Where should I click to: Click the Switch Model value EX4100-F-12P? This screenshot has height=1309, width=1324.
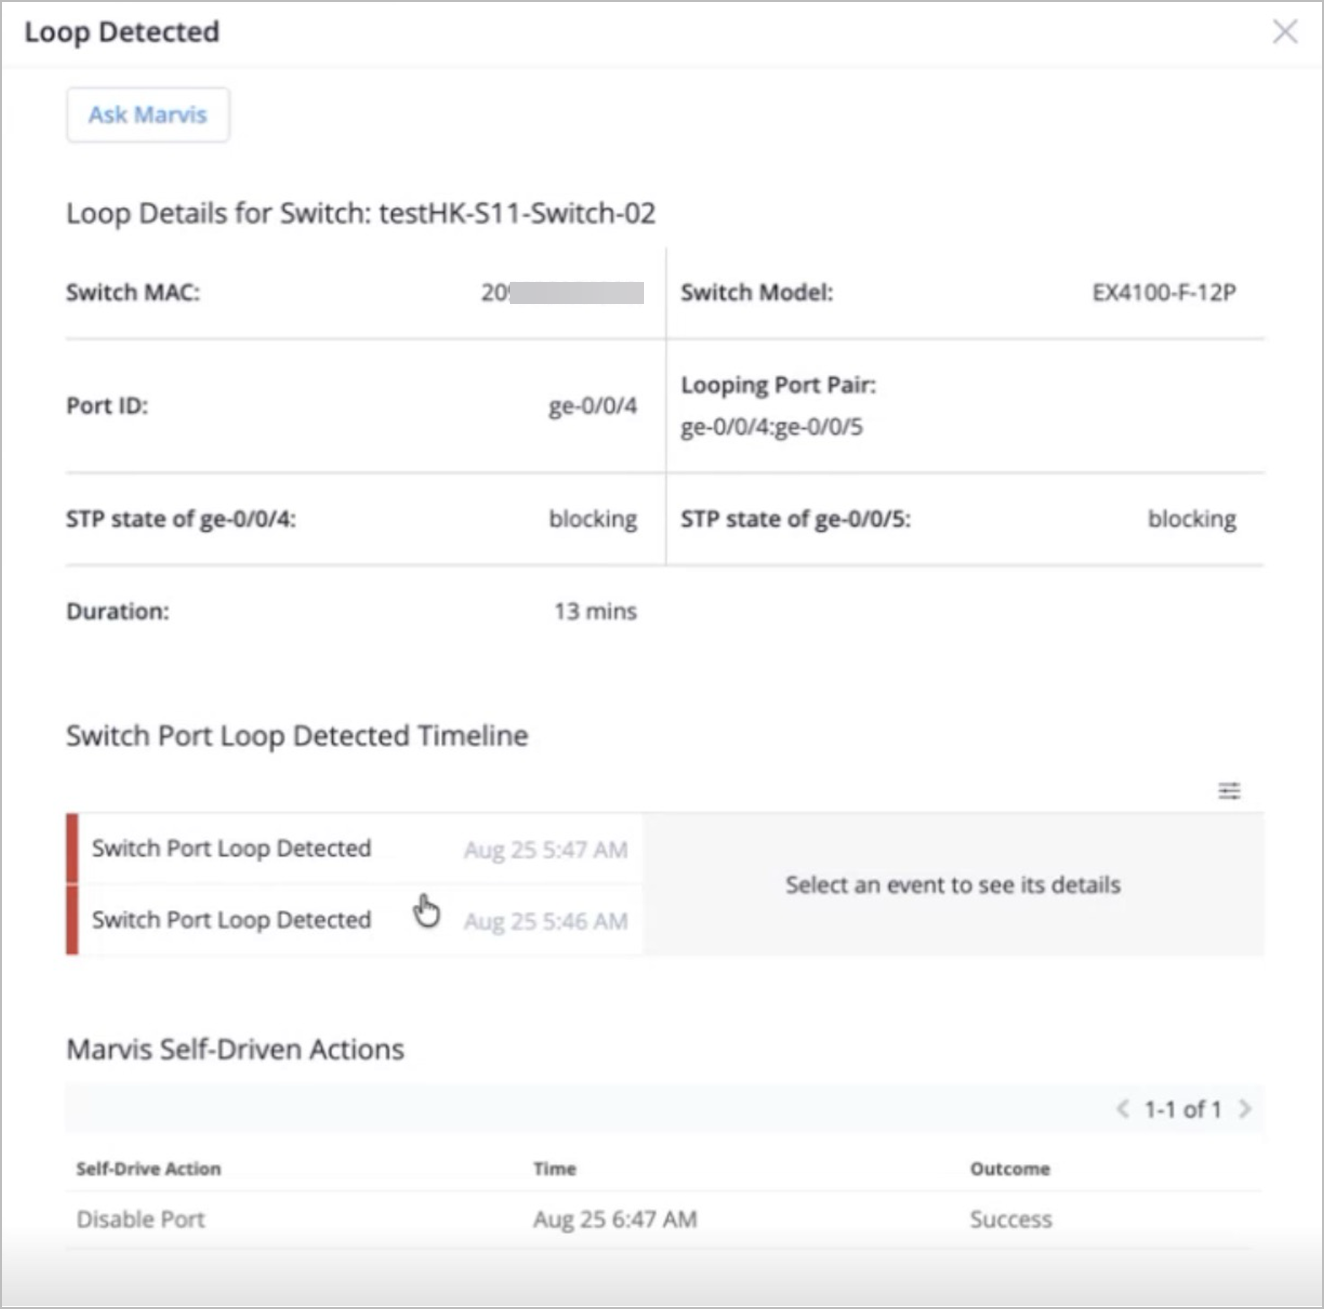coord(1164,292)
